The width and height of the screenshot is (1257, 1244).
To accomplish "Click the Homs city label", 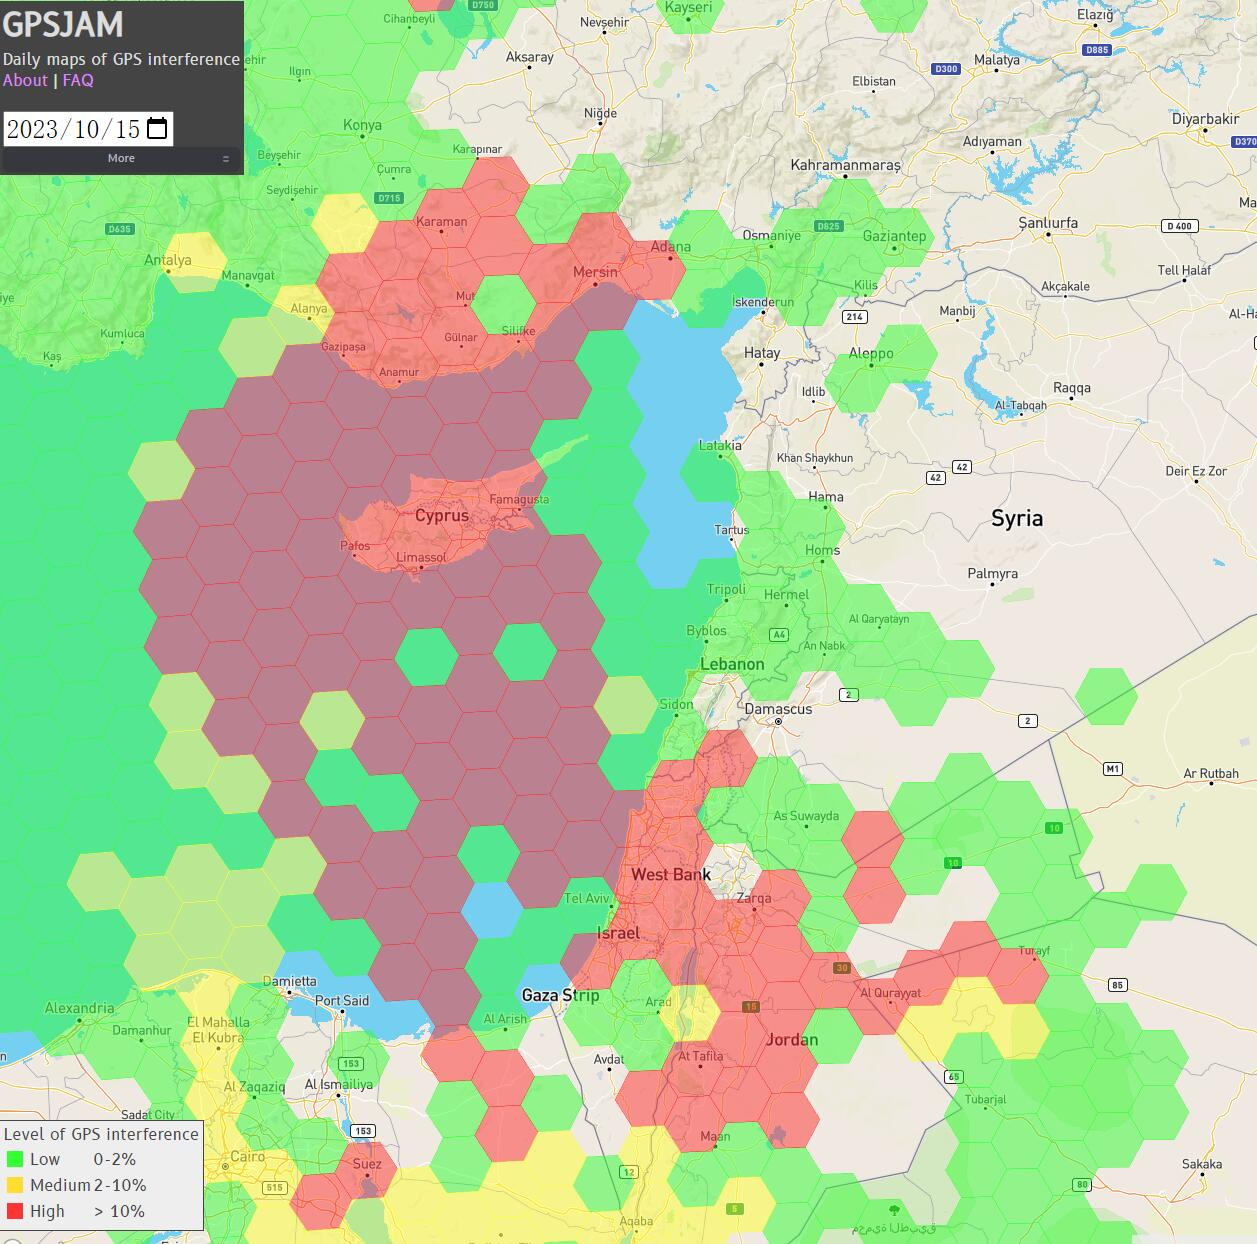I will (822, 550).
